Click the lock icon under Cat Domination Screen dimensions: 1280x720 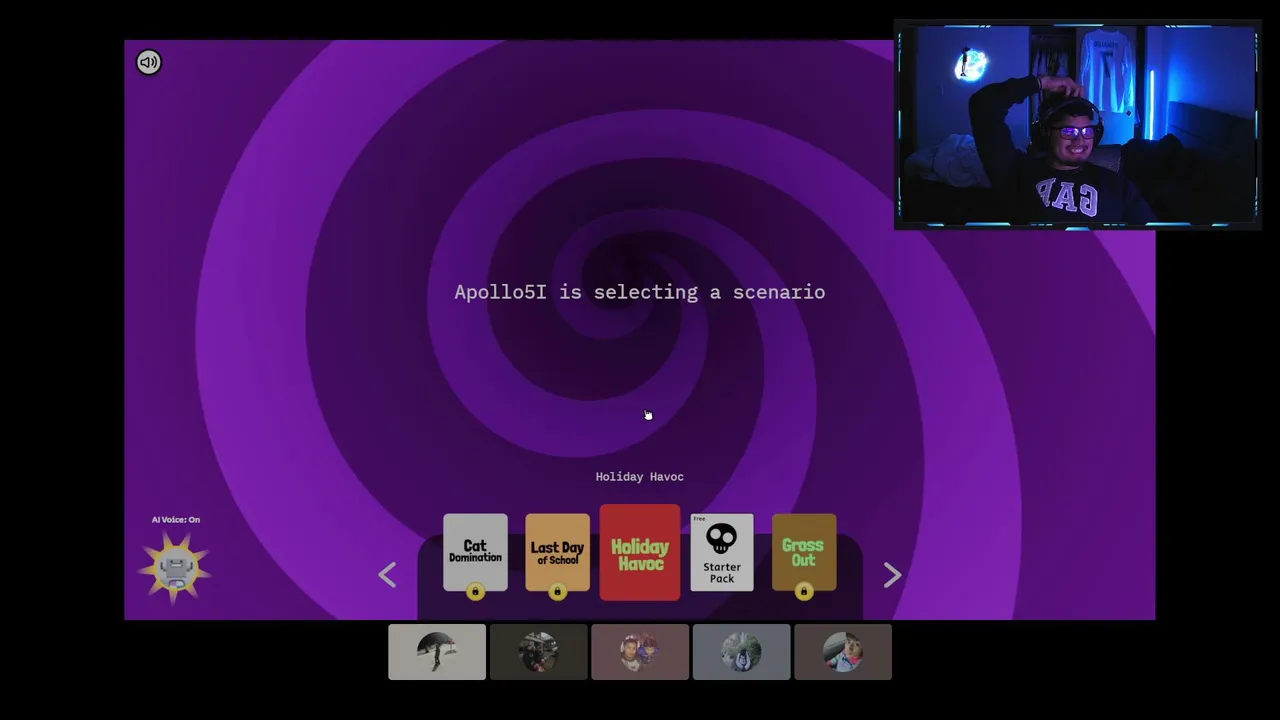[x=475, y=592]
